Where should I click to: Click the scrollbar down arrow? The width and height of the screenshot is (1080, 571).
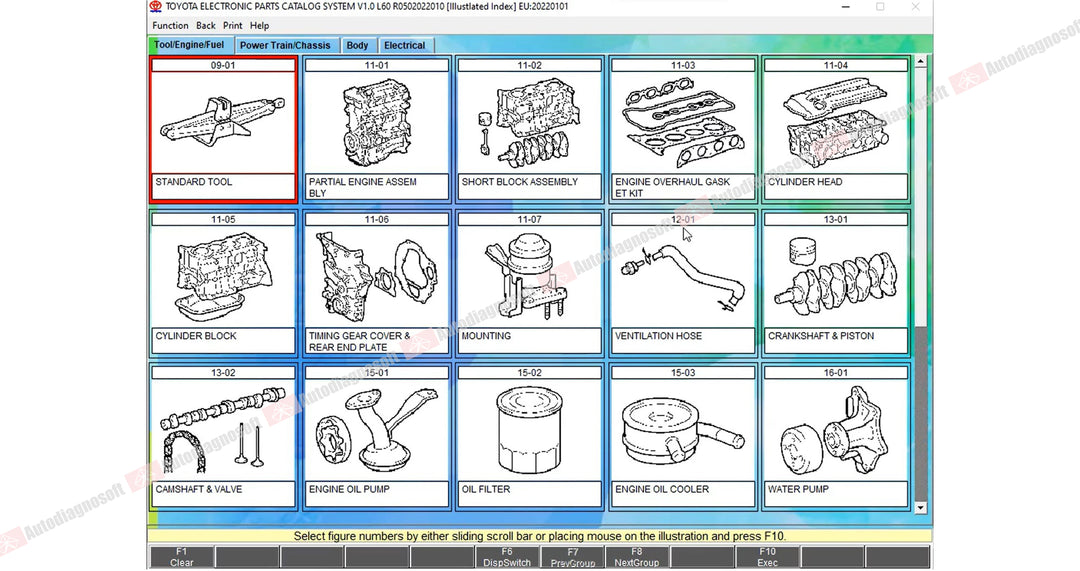coord(920,508)
